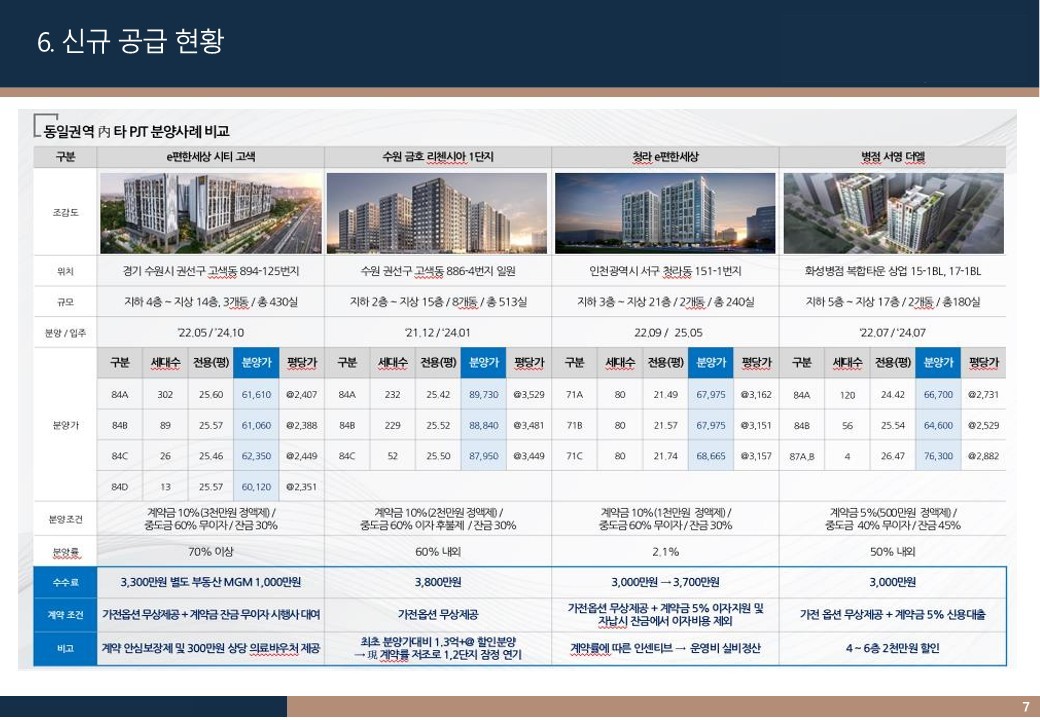Select the 병점 서영 더엘 aerial rendering image
This screenshot has height=720, width=1040.
(x=893, y=213)
